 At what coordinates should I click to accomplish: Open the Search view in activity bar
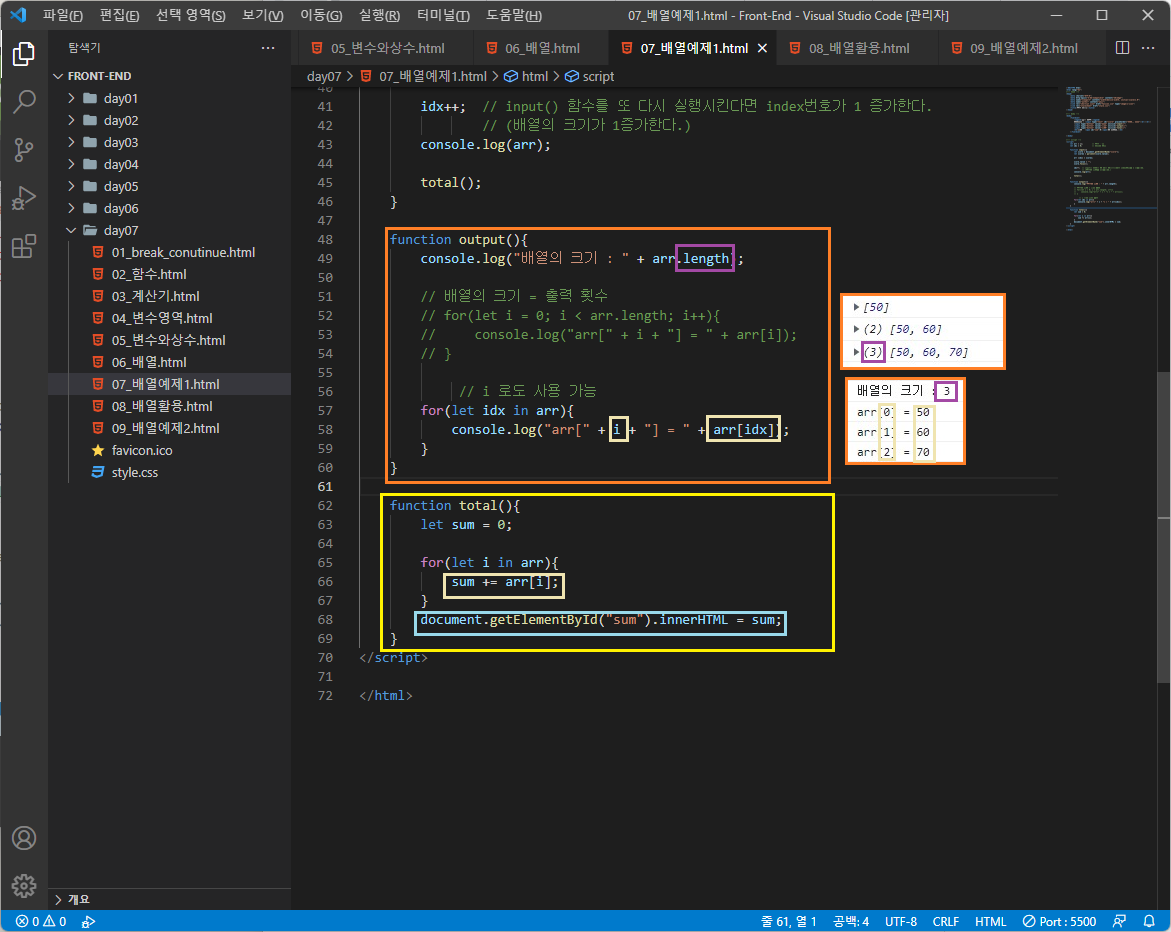(24, 102)
